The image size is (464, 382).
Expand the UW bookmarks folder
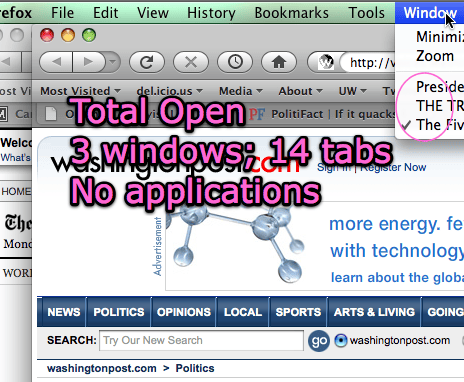pyautogui.click(x=353, y=91)
